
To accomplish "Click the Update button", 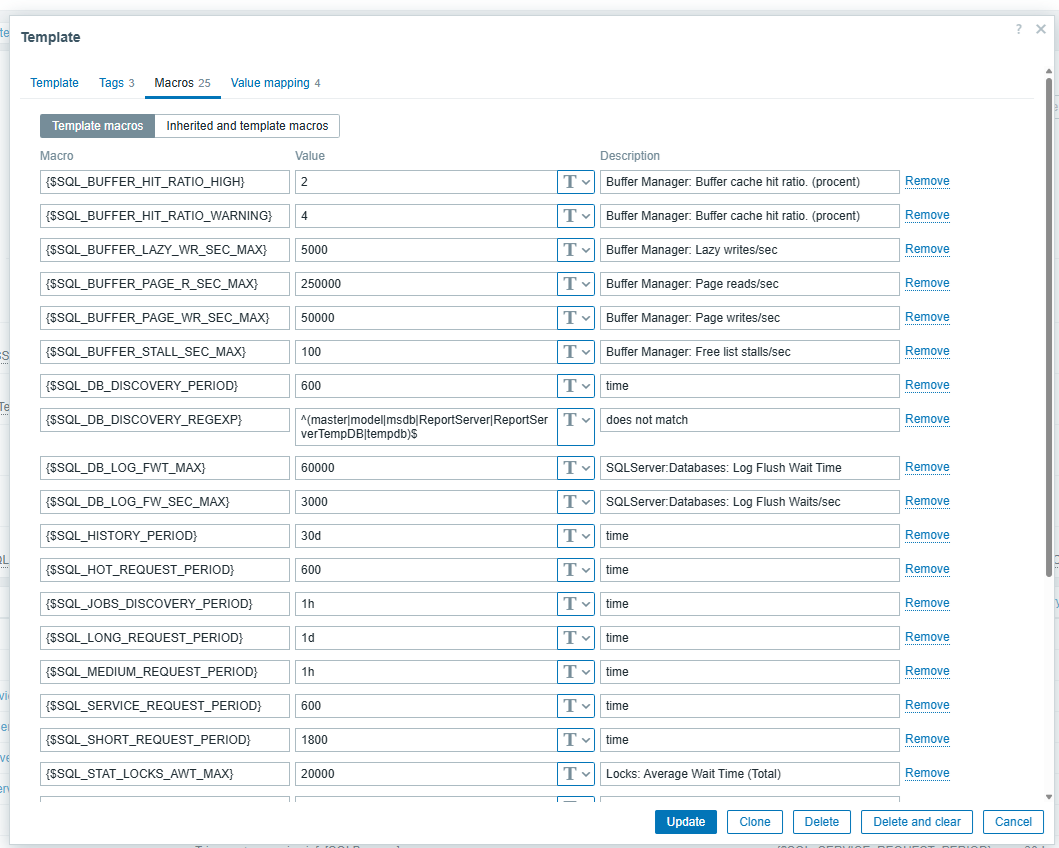I will [686, 822].
